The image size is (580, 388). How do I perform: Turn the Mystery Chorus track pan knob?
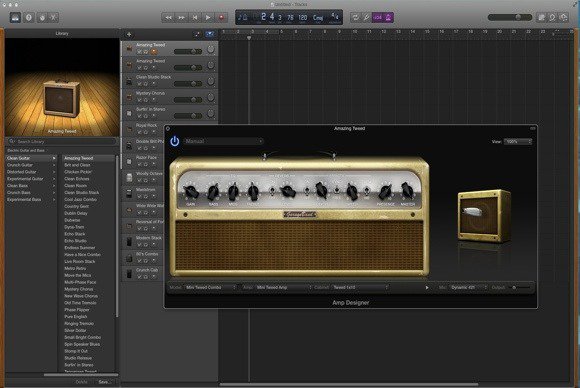pos(210,97)
